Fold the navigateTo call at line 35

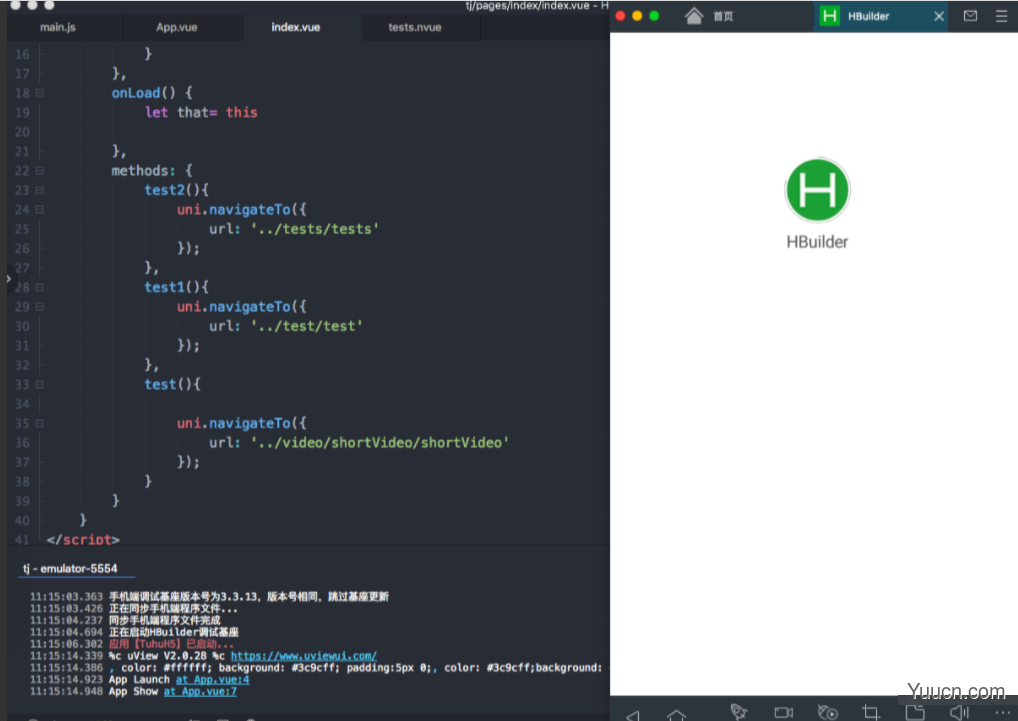pos(40,423)
